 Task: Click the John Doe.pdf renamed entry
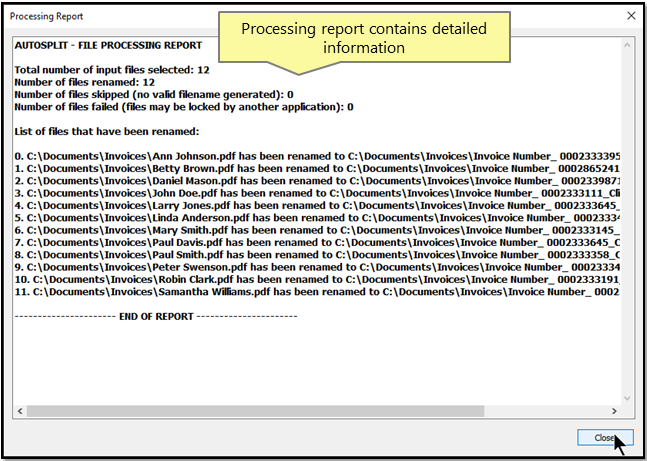(x=317, y=194)
